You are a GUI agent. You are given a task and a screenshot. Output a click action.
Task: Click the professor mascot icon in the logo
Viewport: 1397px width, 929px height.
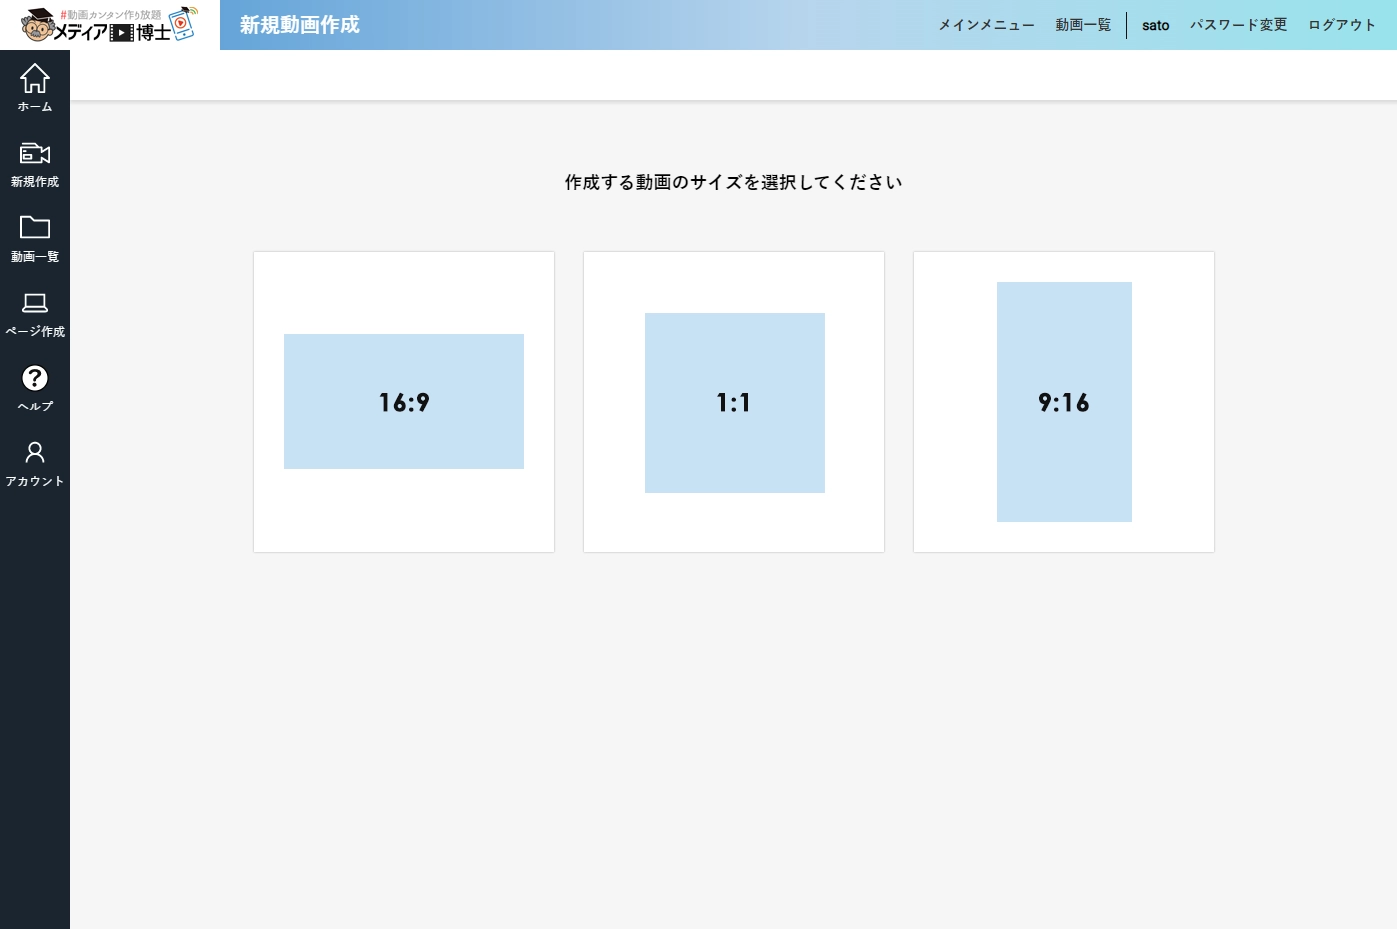coord(37,25)
